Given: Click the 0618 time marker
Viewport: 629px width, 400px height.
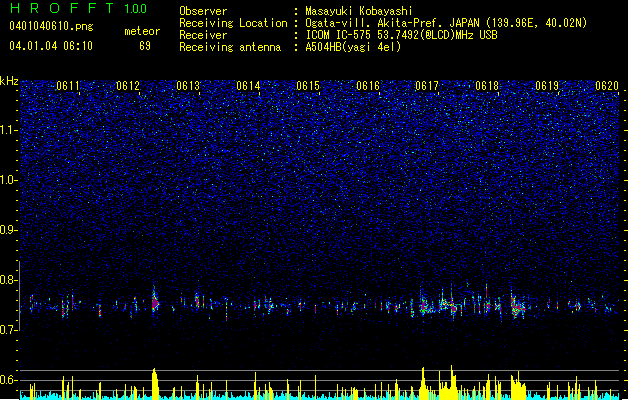Looking at the screenshot, I should pyautogui.click(x=487, y=86).
